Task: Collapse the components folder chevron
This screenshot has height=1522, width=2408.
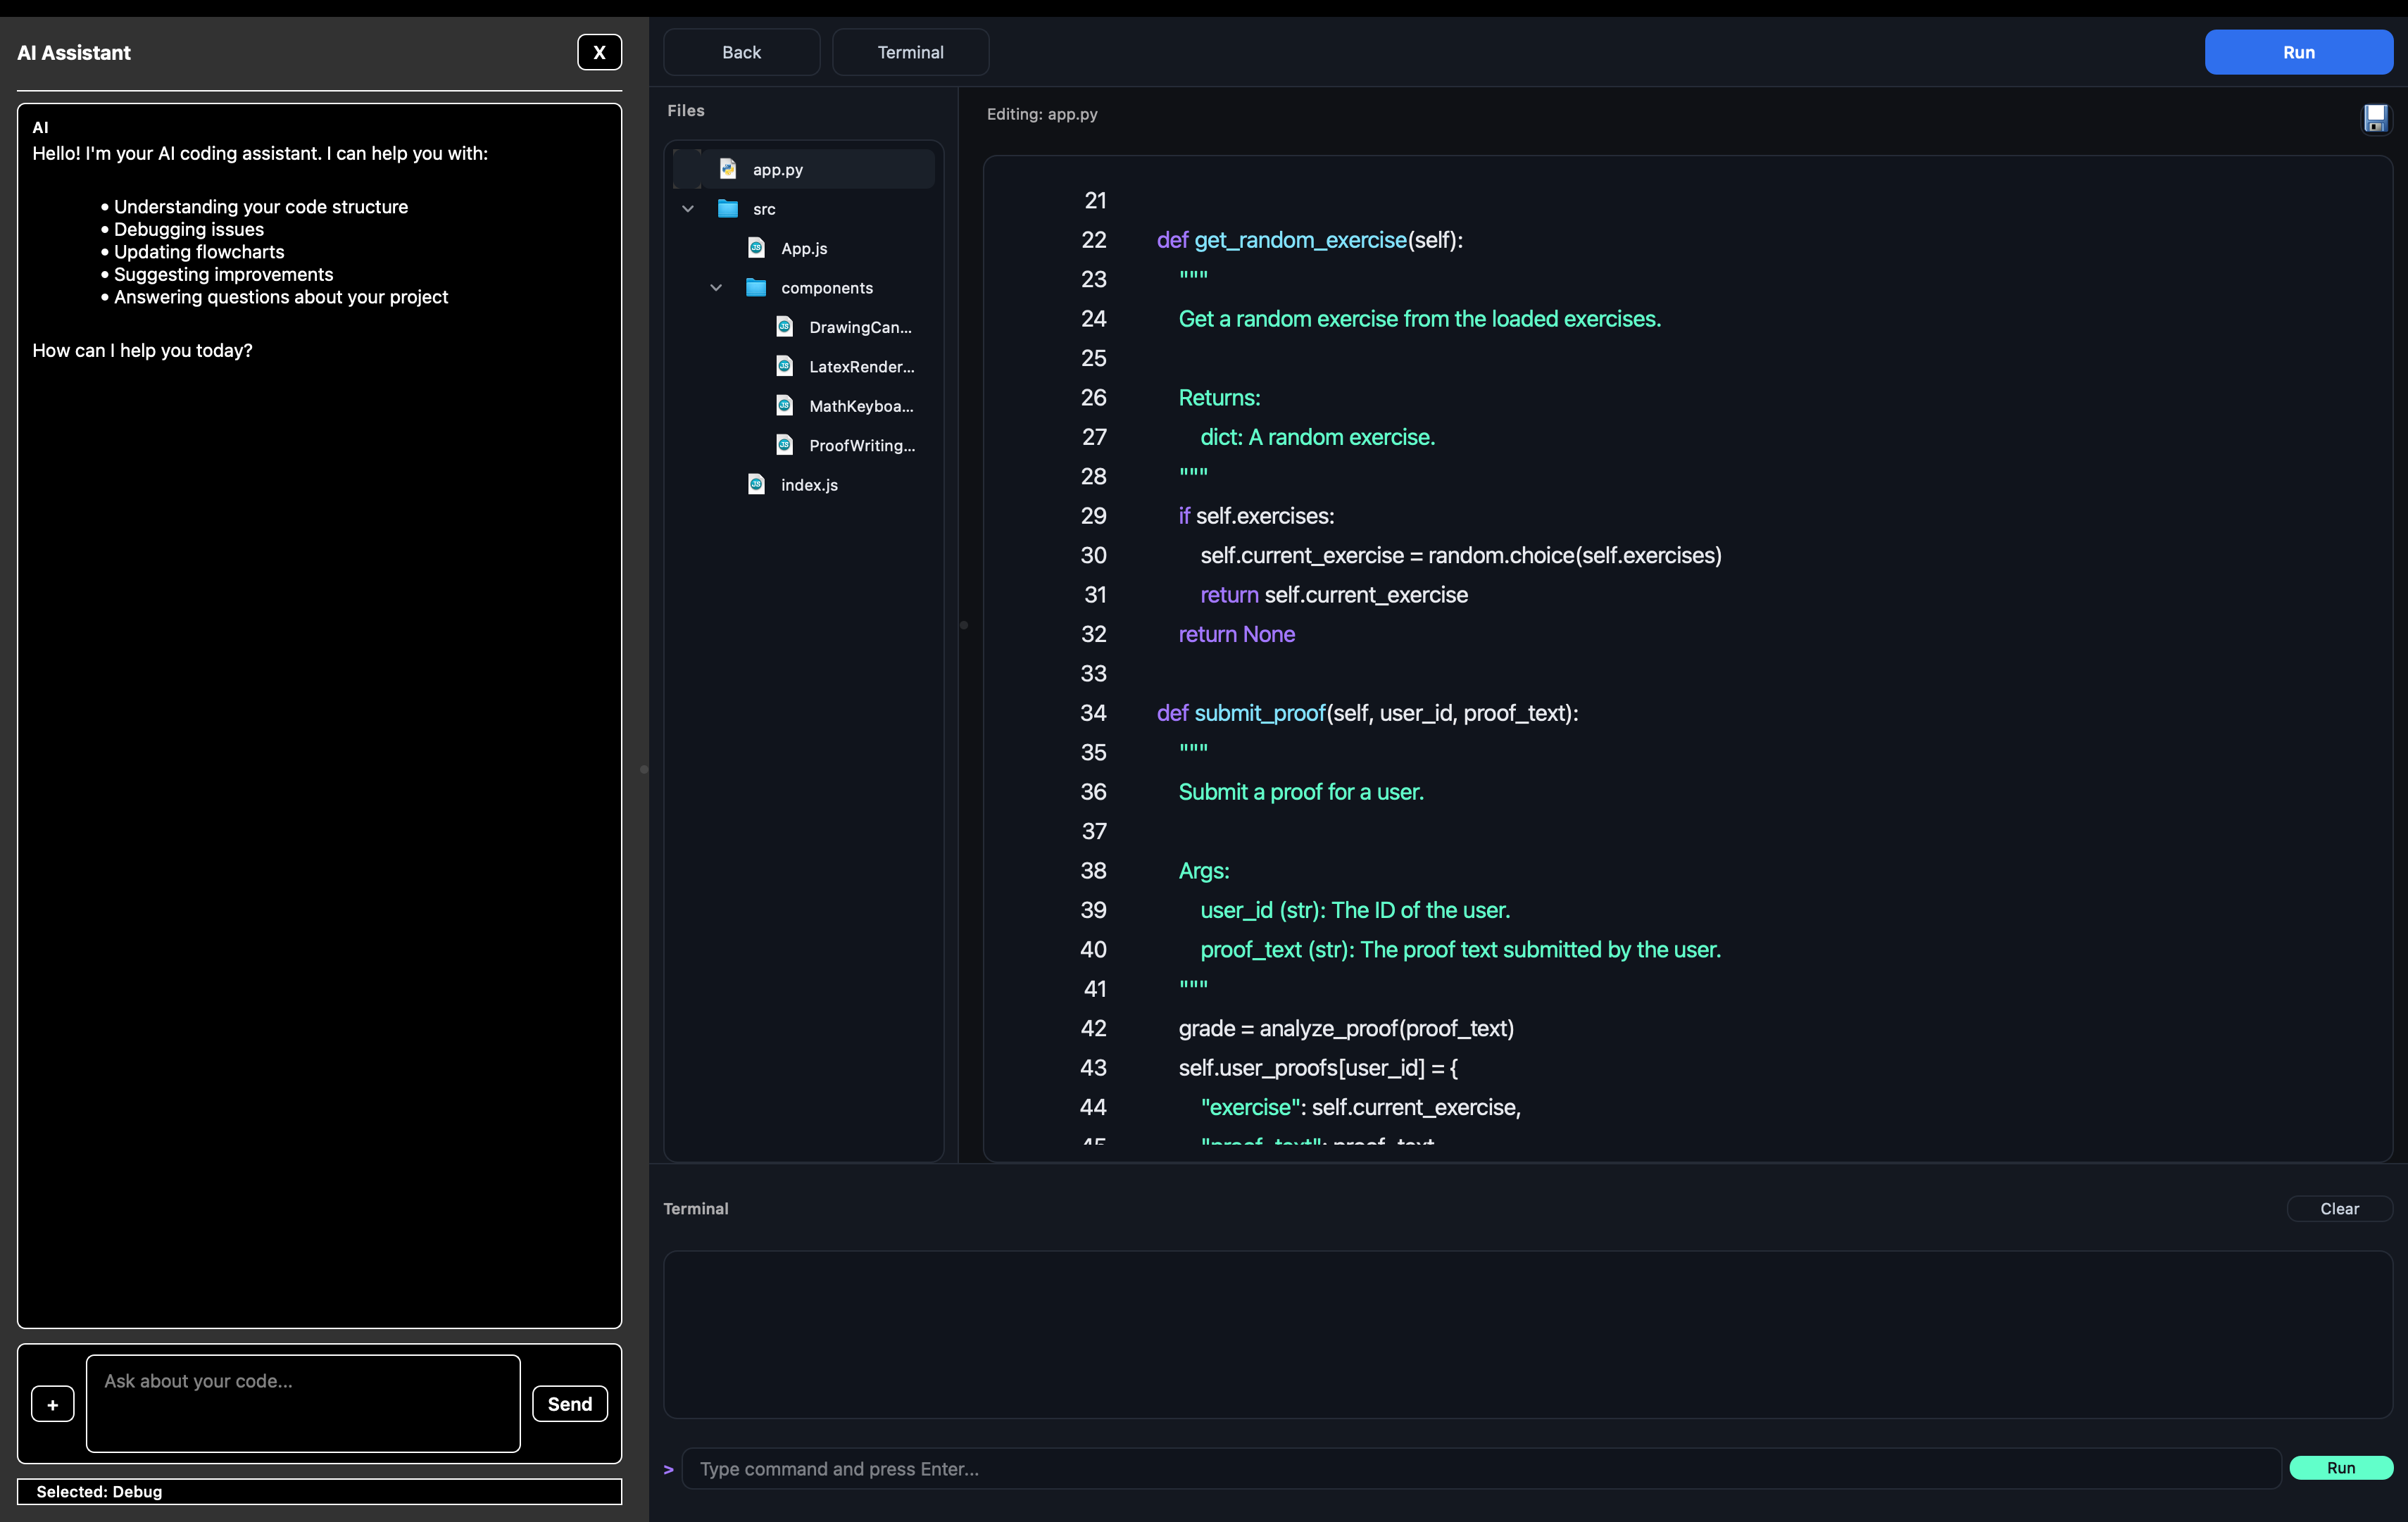Action: tap(716, 288)
